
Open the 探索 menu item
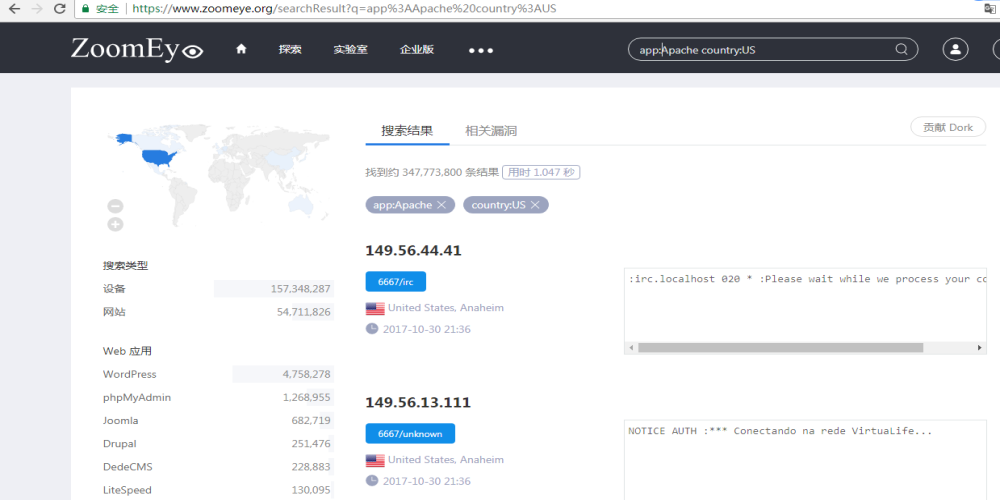[x=290, y=49]
